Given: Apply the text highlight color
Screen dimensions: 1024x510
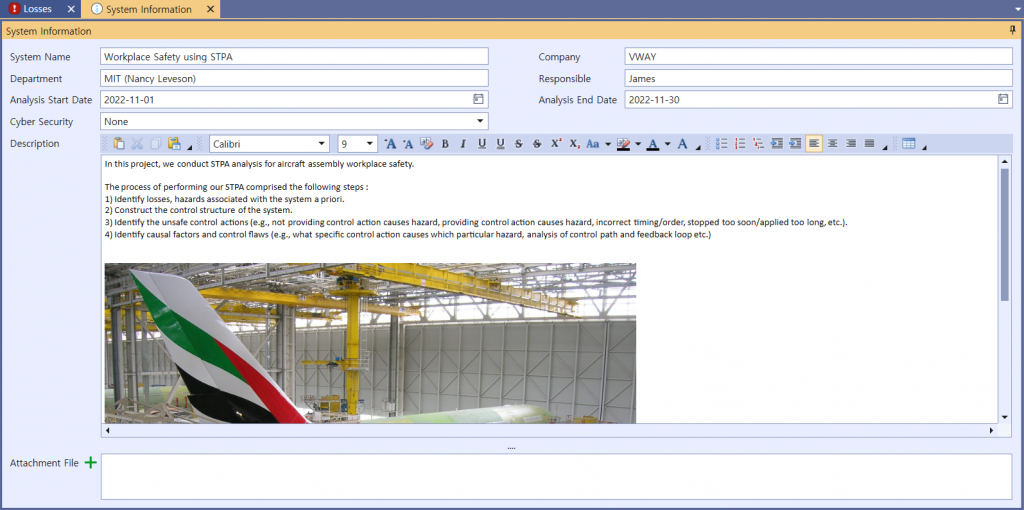Looking at the screenshot, I should click(624, 144).
